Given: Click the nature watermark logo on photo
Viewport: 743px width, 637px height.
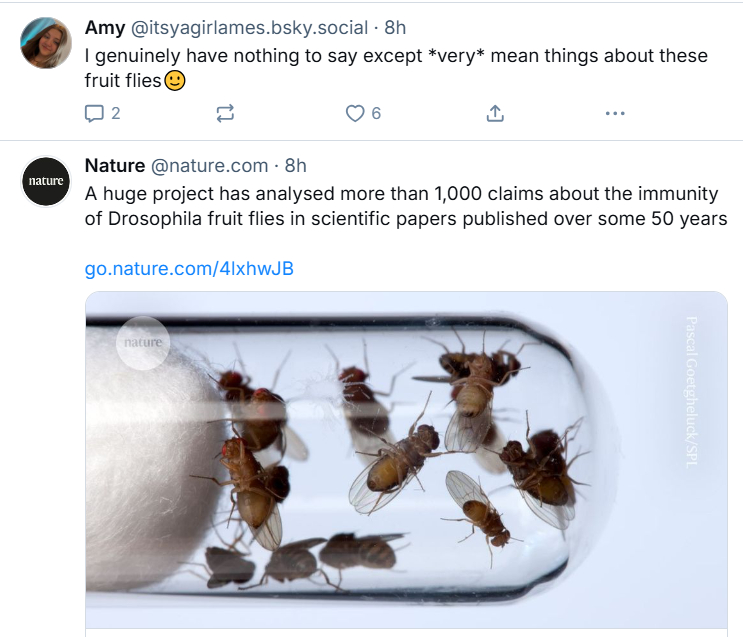Looking at the screenshot, I should point(143,343).
